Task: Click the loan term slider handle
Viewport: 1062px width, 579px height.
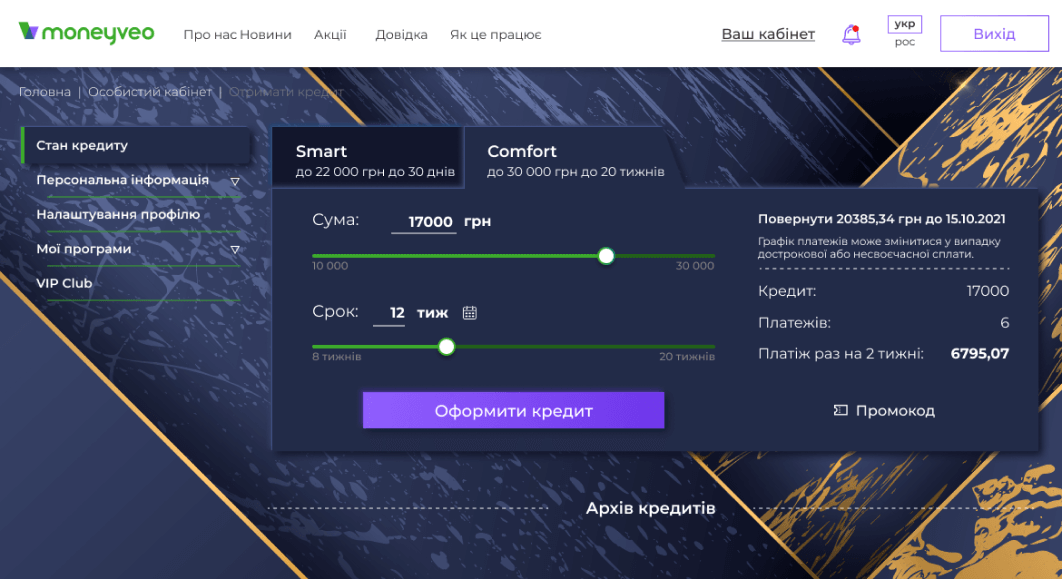Action: tap(446, 347)
